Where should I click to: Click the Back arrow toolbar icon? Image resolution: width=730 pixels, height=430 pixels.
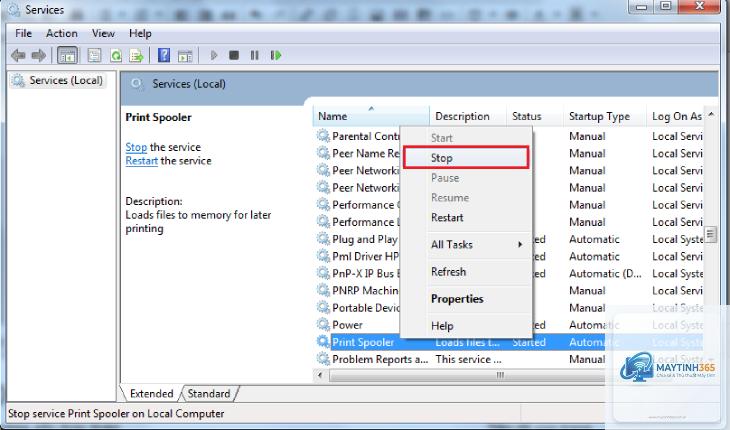point(18,56)
